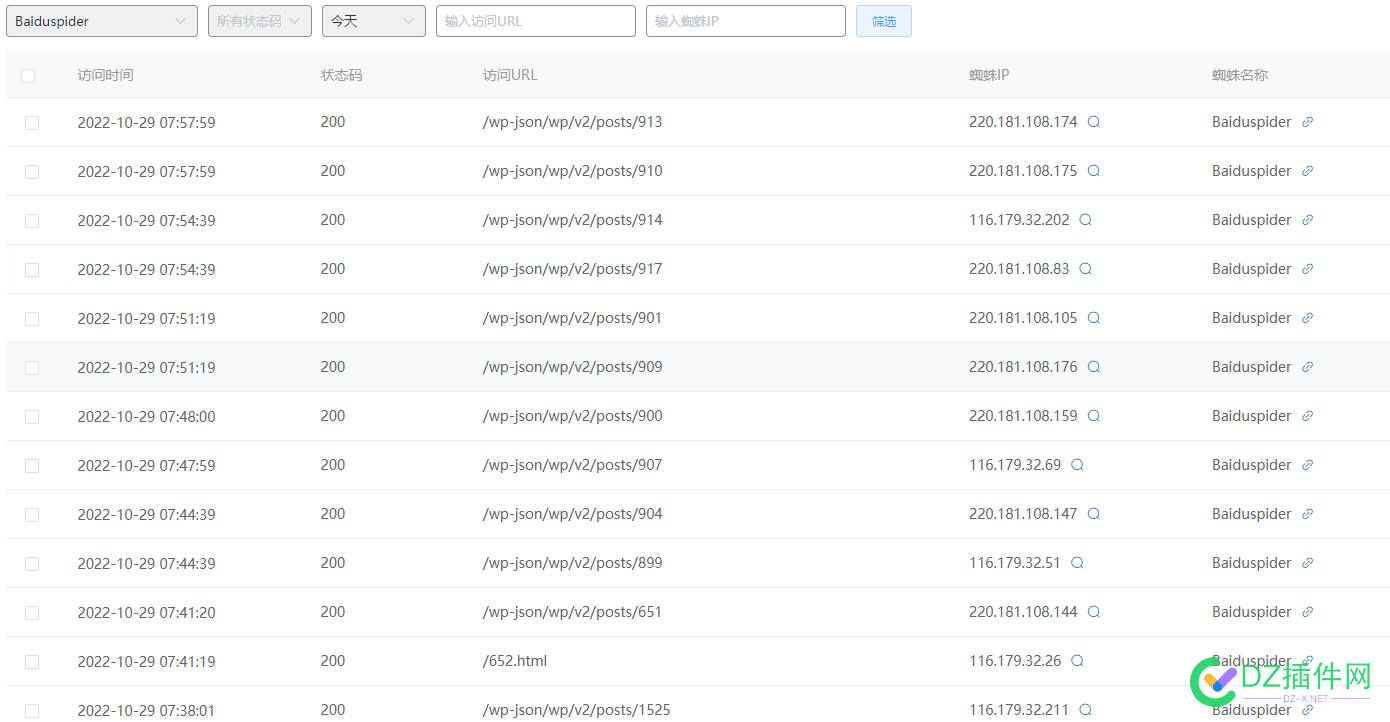This screenshot has width=1390, height=722.
Task: Click URL /wp-json/wp/v2/posts/907
Action: click(572, 465)
